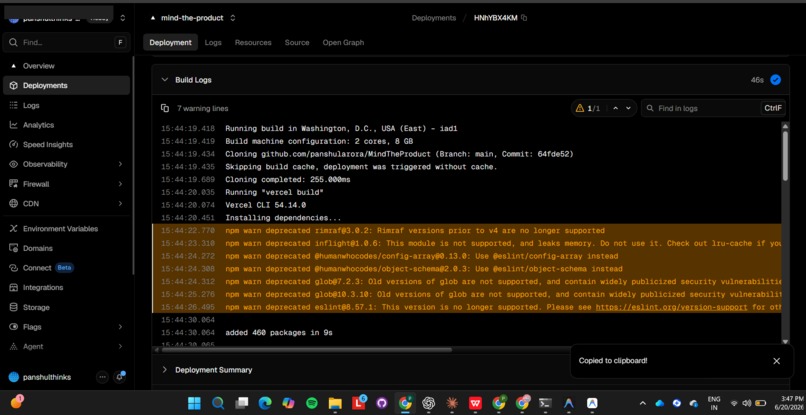Click the blue build success checkmark
Screen dimensions: 806x415
click(x=776, y=80)
